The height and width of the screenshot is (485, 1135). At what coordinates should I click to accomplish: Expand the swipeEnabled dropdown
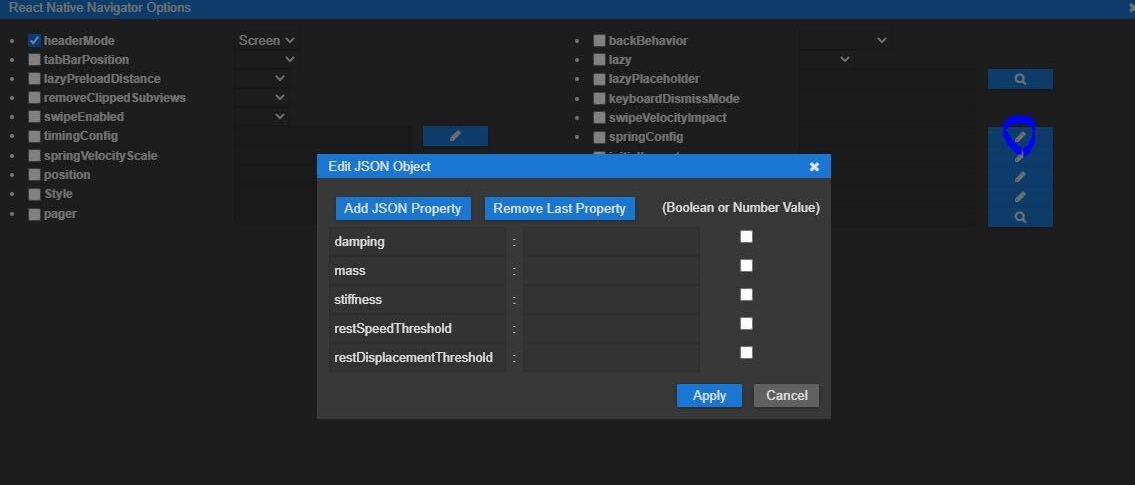coord(262,116)
